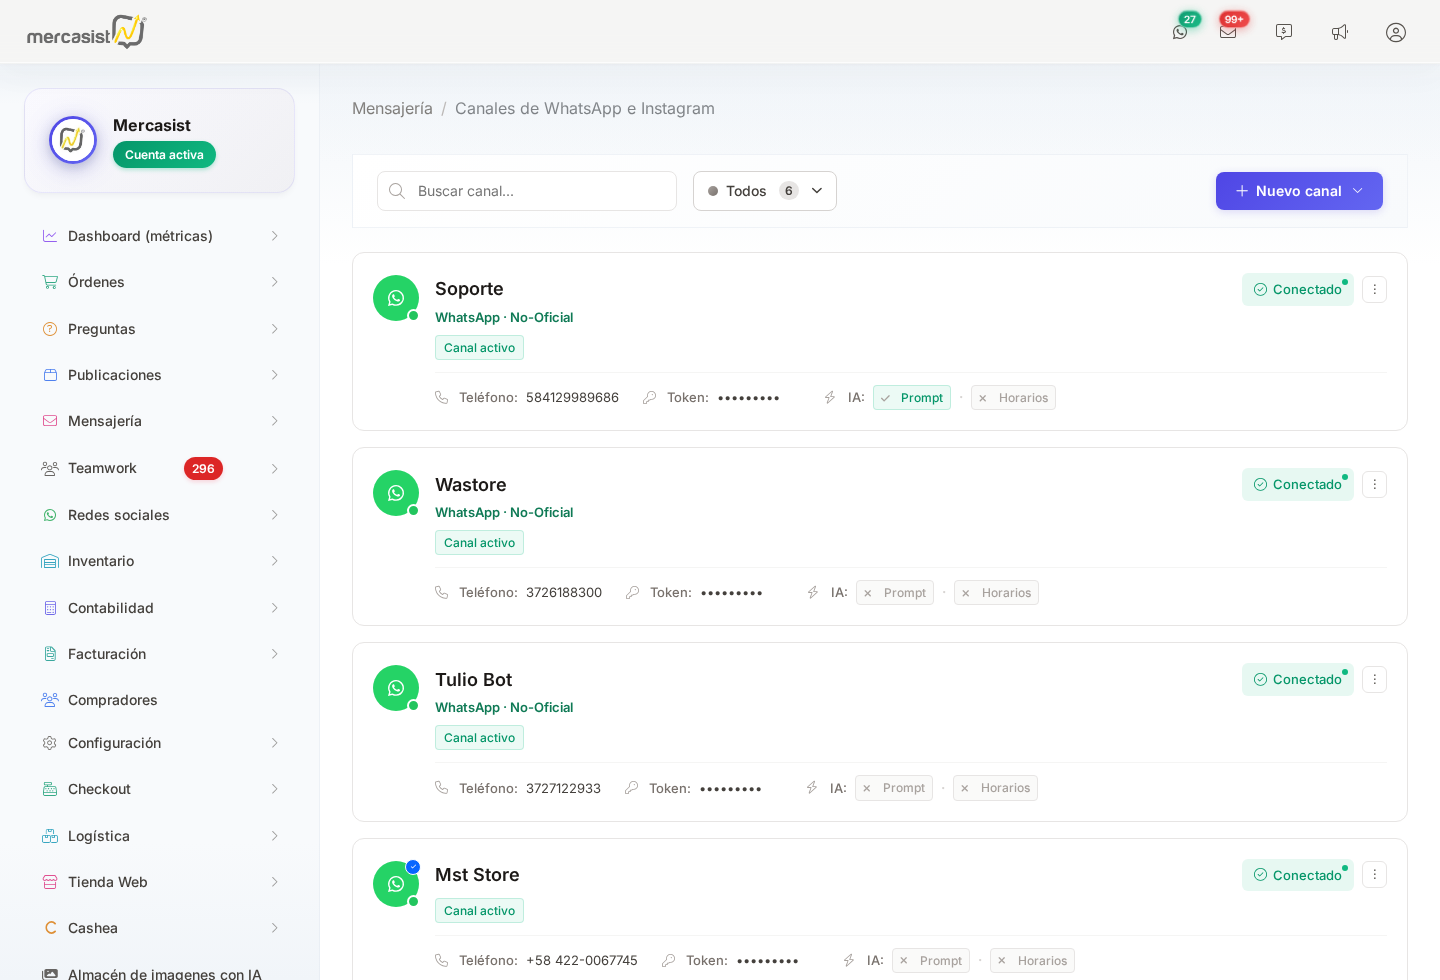Toggle the Prompt AI chip for Soporte
This screenshot has width=1440, height=980.
coord(912,398)
